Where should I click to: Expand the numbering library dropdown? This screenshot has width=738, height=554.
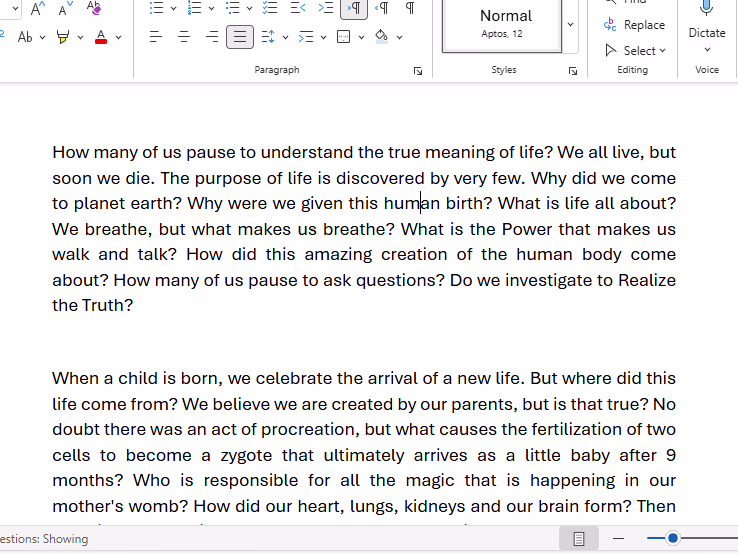(x=211, y=8)
